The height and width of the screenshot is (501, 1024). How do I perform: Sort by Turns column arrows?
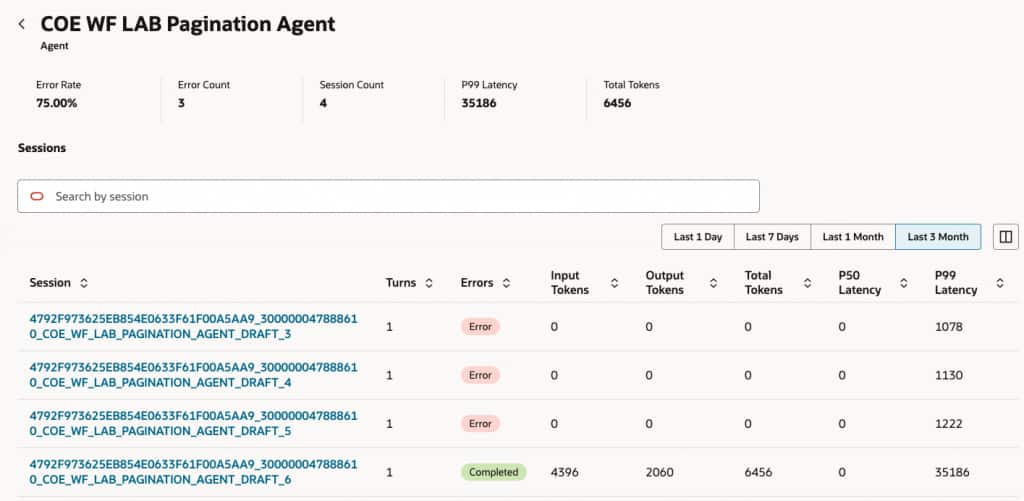click(x=429, y=283)
